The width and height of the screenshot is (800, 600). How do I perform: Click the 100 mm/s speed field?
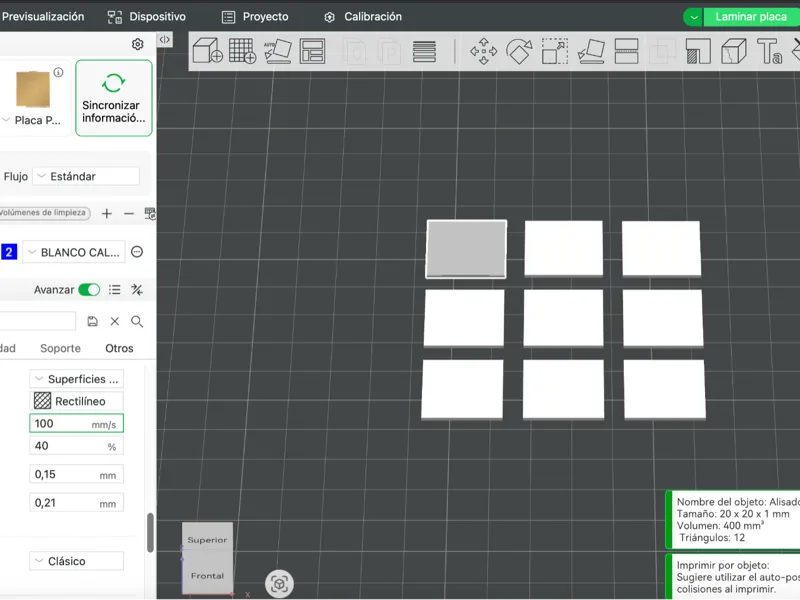tap(77, 423)
